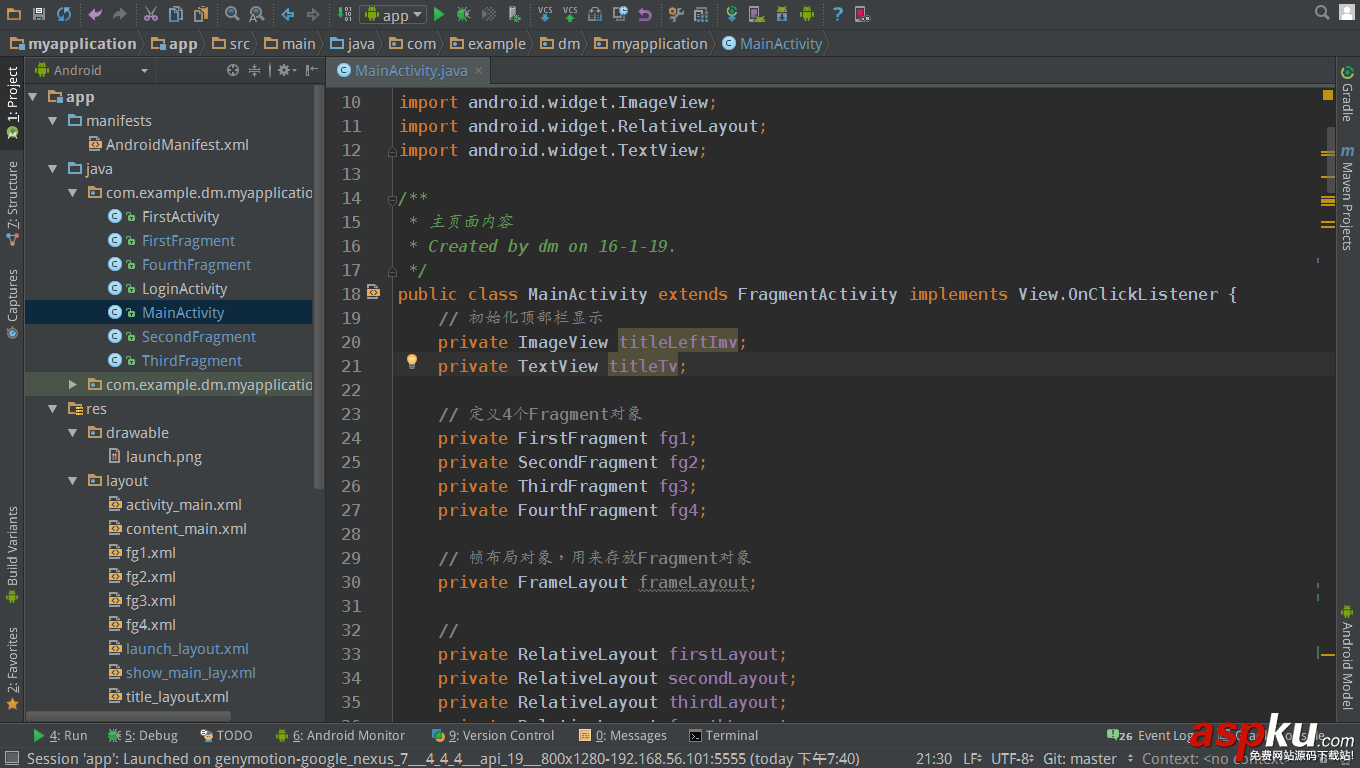Open the AVD Manager from the toolbar
The image size is (1360, 768).
pos(755,14)
